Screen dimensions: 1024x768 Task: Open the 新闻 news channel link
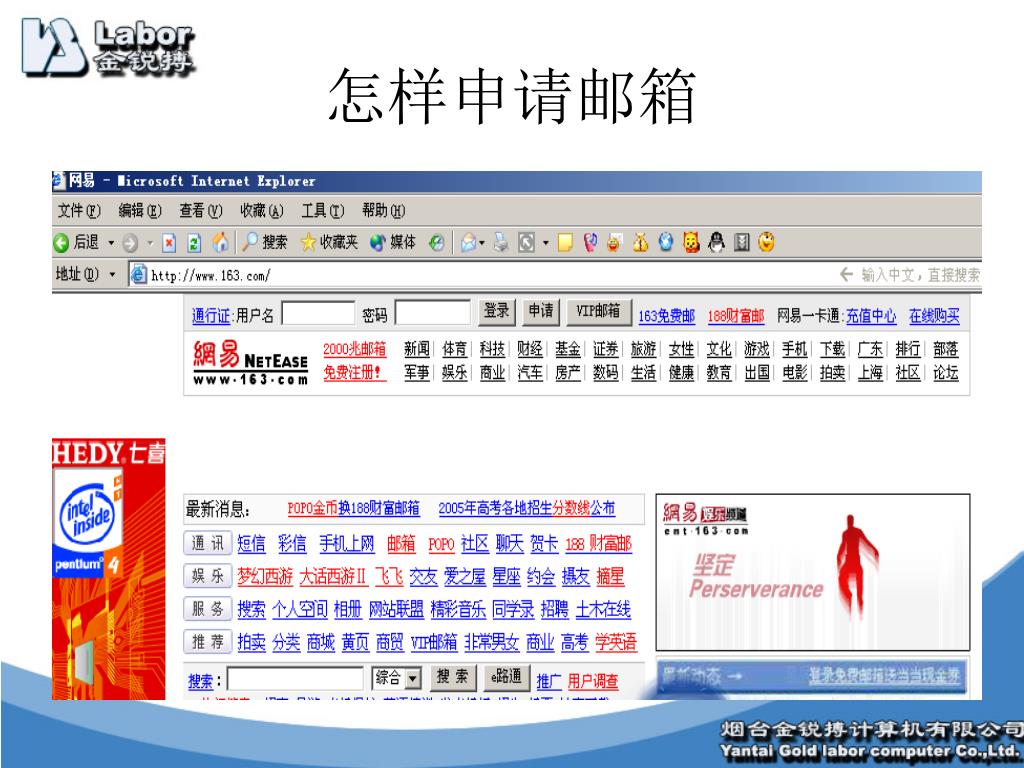(417, 349)
